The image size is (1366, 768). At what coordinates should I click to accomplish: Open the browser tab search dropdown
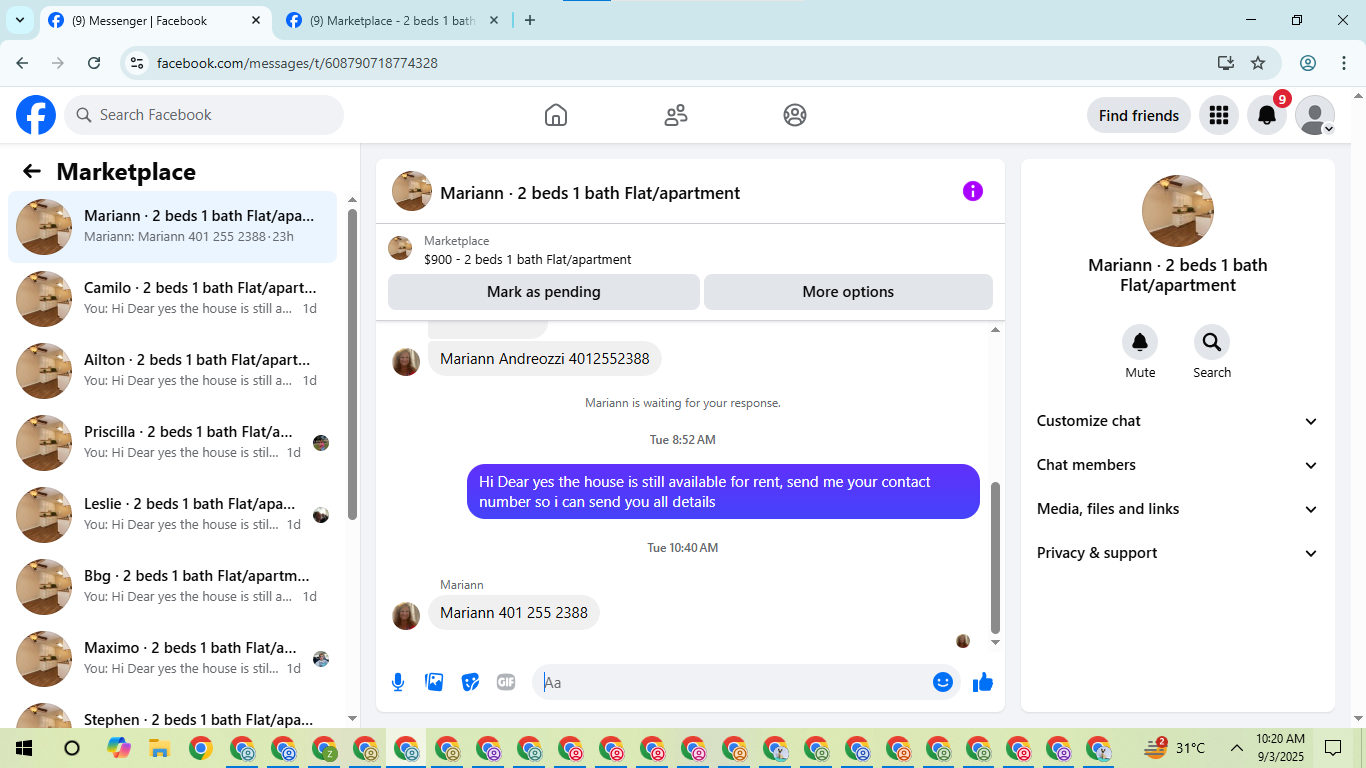coord(20,20)
